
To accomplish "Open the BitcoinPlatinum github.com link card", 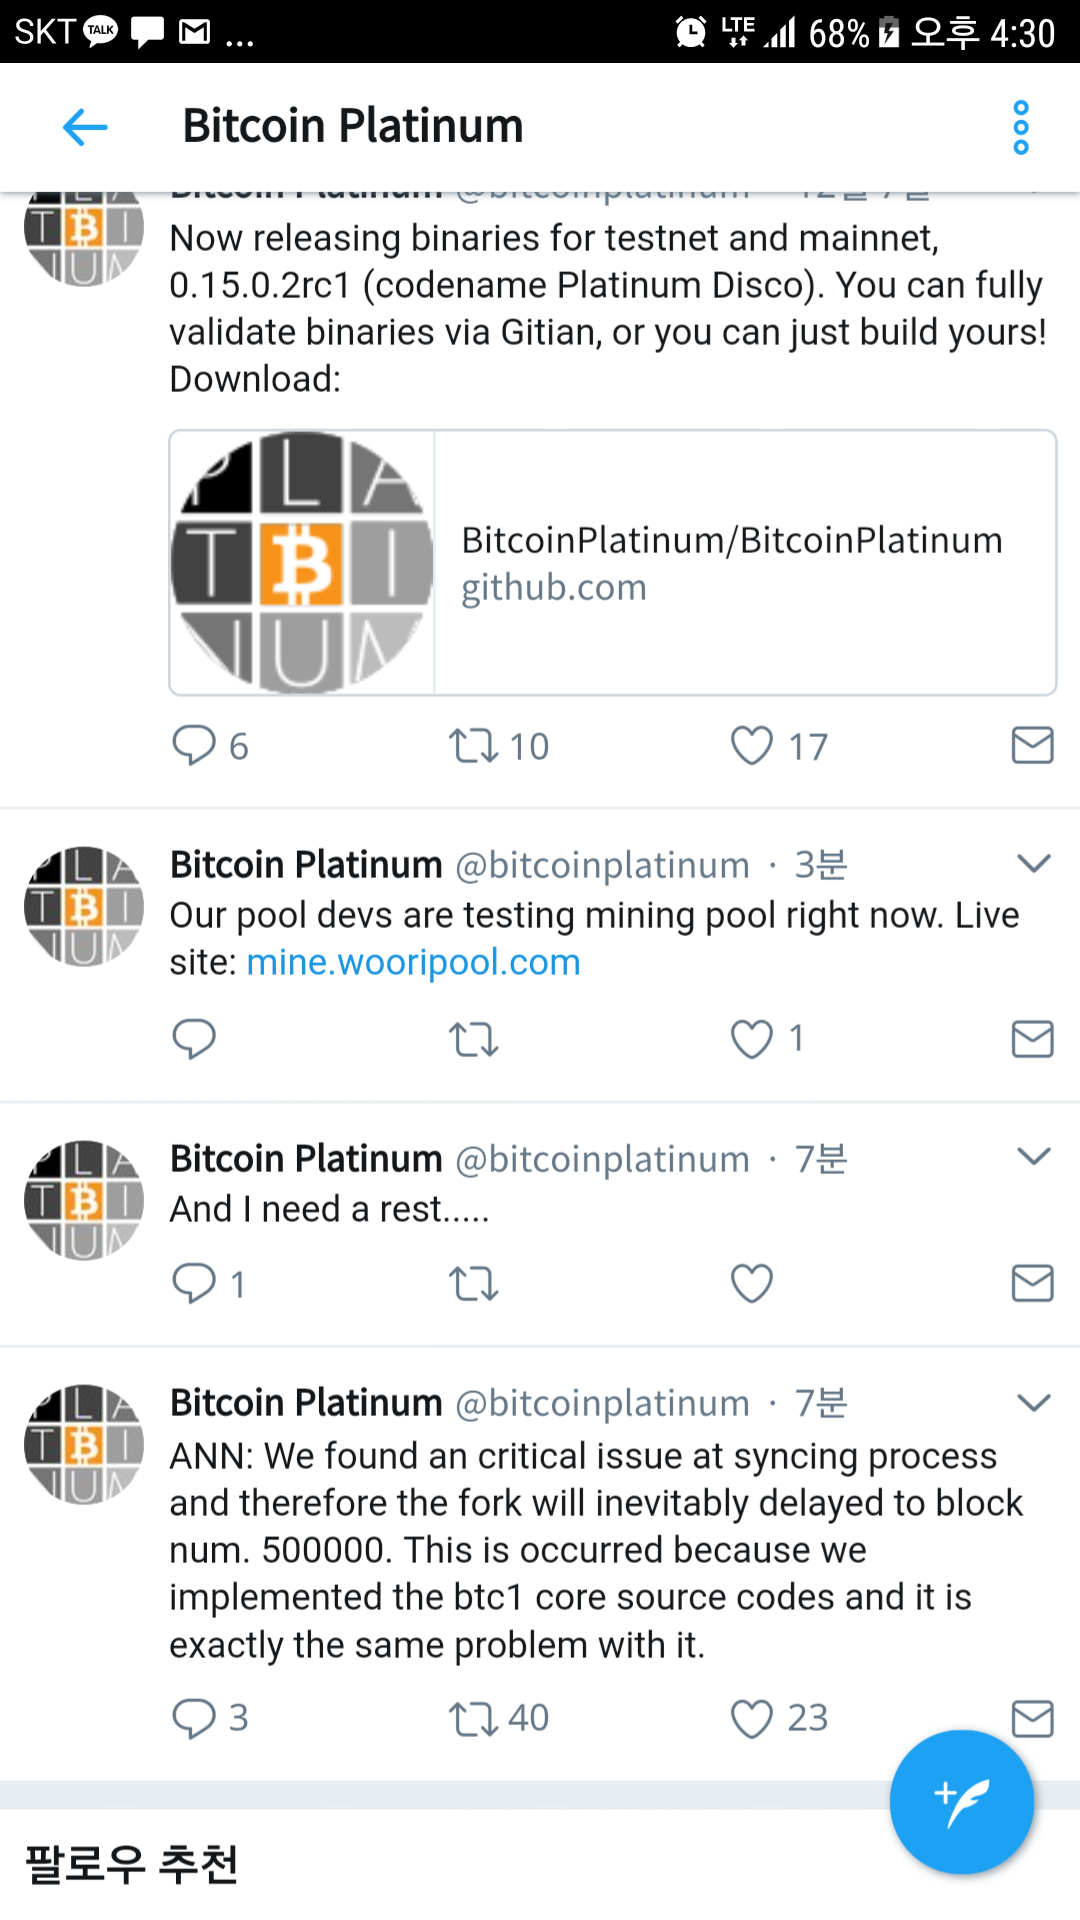I will pos(612,563).
